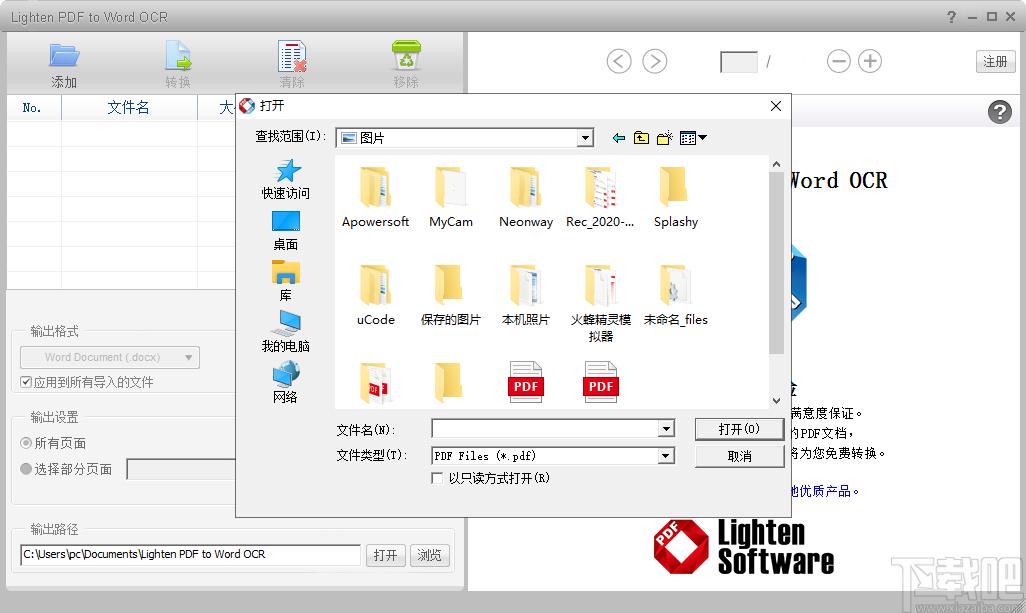
Task: Click the title bar help question mark
Action: click(x=951, y=17)
